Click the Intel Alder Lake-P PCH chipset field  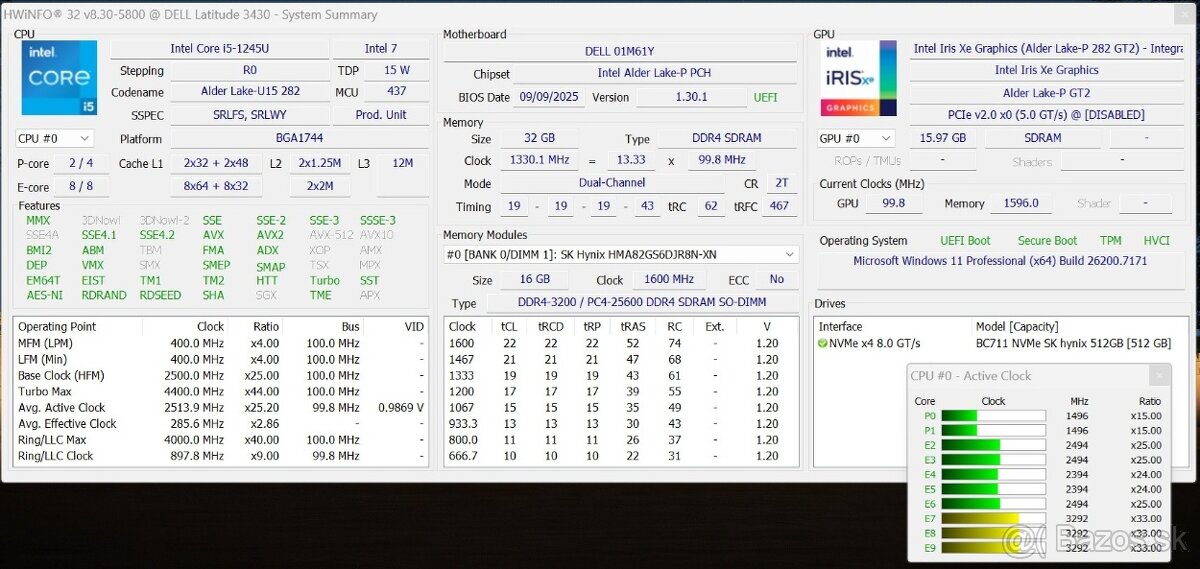(x=653, y=73)
